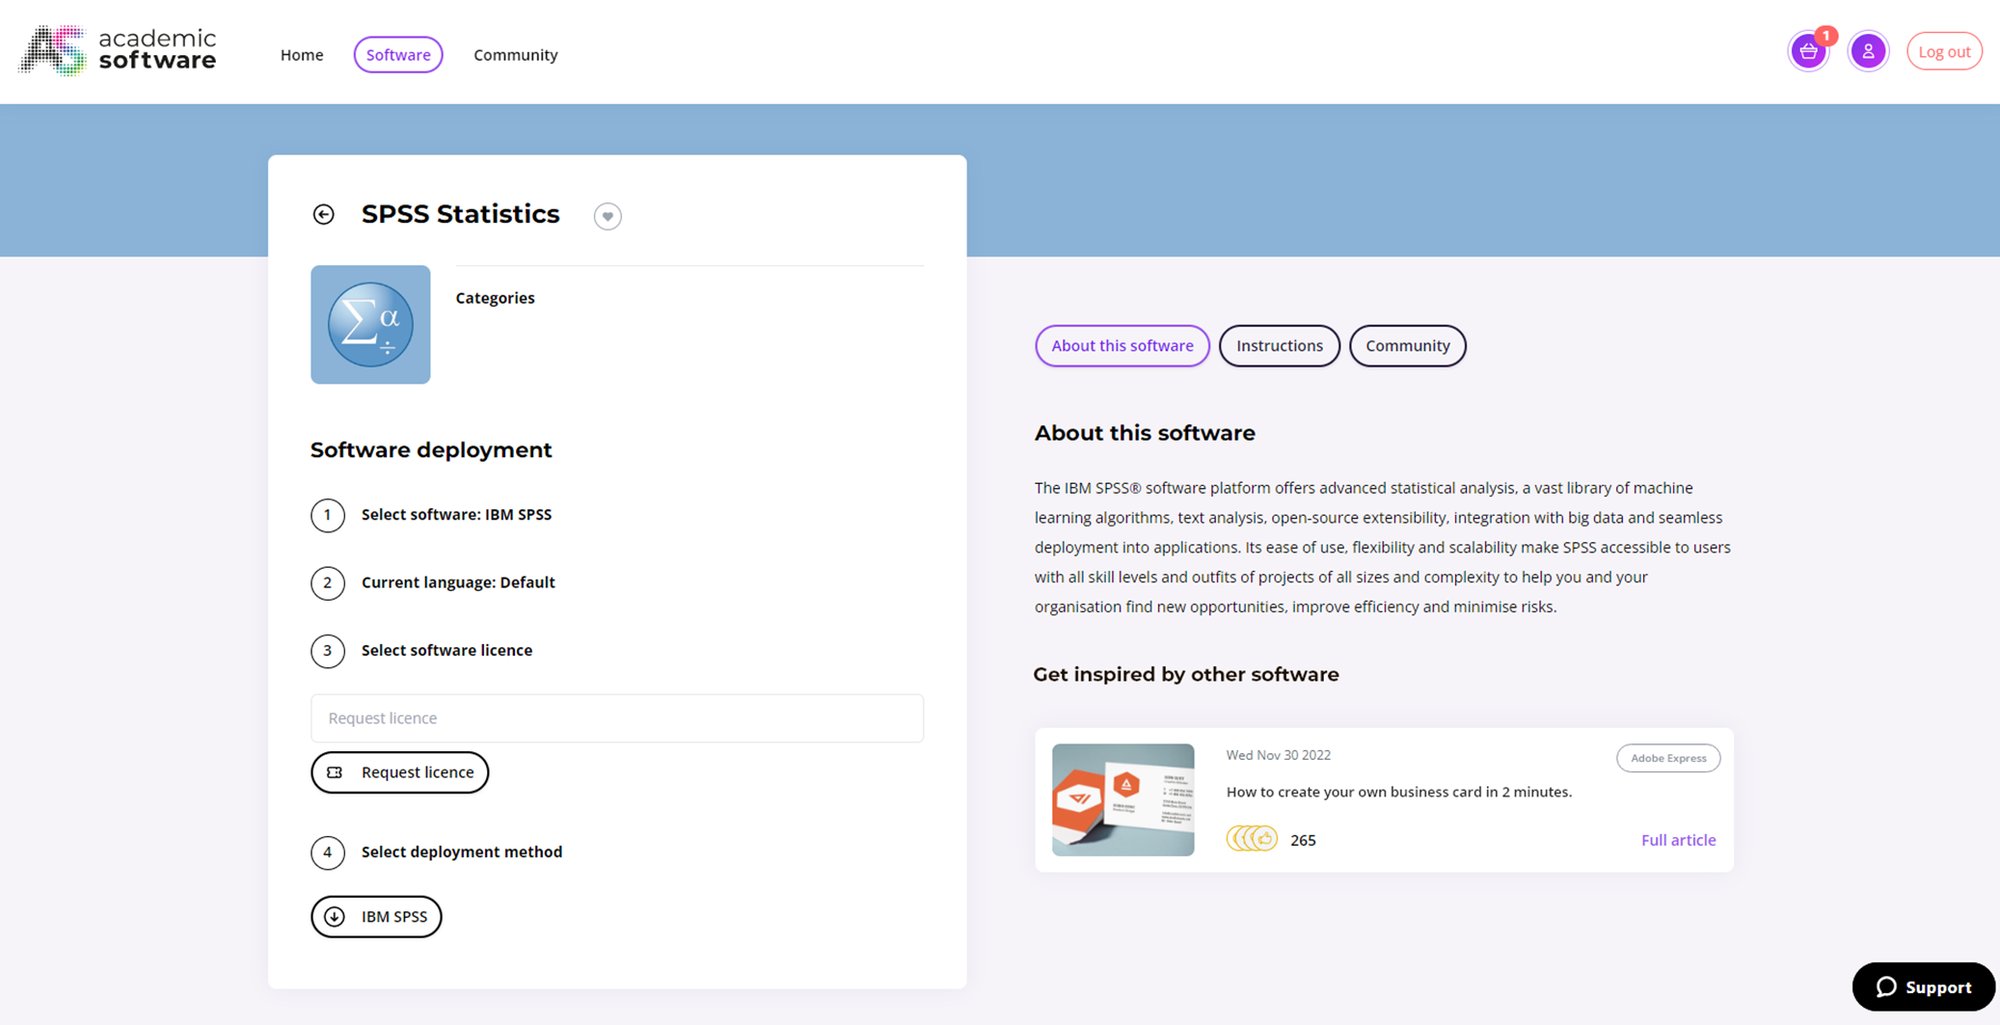Switch to the Instructions tab
This screenshot has width=2000, height=1025.
(1279, 345)
